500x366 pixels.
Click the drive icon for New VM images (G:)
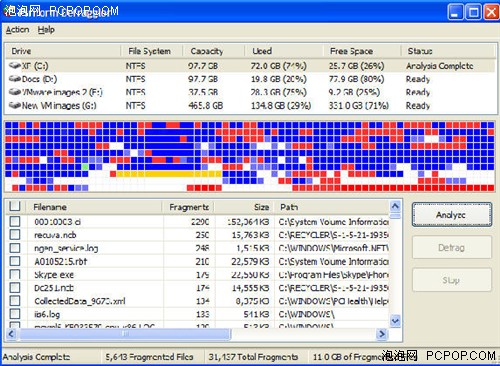click(x=15, y=105)
